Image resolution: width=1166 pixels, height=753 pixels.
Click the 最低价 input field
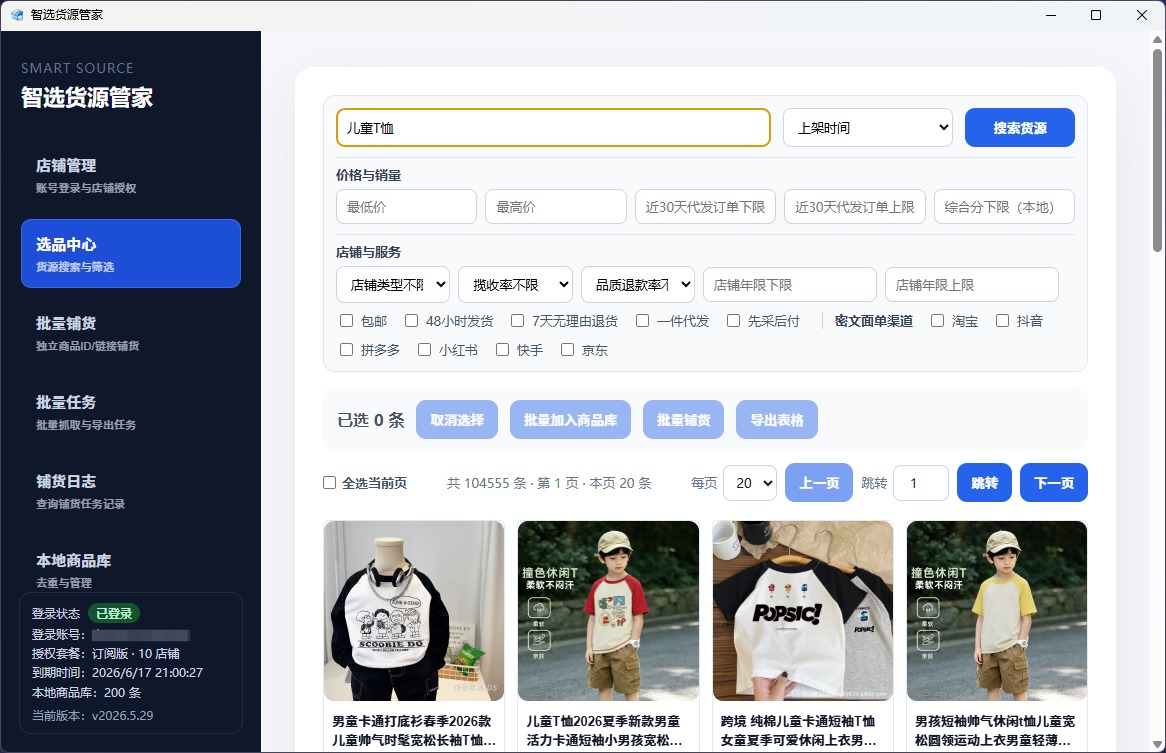tap(406, 207)
